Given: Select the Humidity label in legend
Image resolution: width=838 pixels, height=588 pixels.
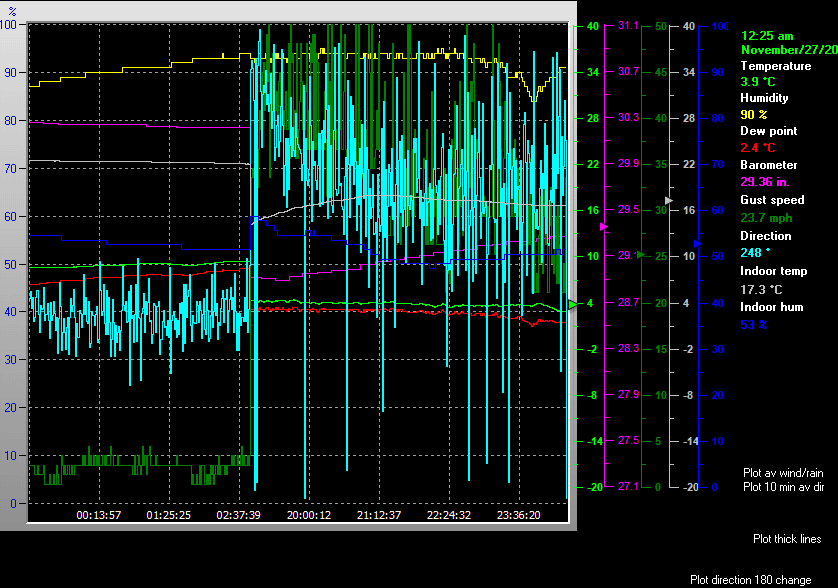Looking at the screenshot, I should point(764,98).
